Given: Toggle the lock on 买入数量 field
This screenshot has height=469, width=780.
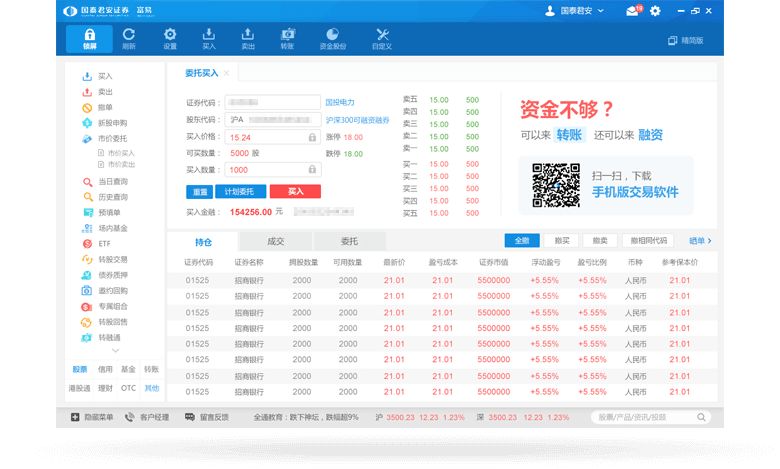Looking at the screenshot, I should point(312,169).
